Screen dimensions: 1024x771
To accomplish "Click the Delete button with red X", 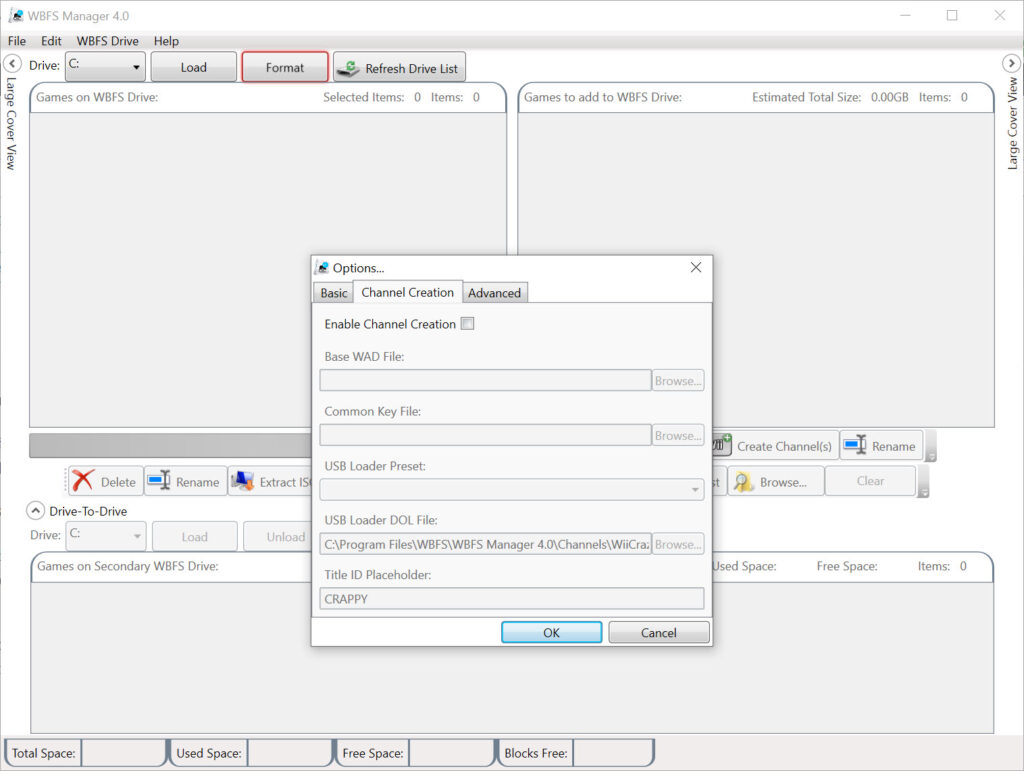I will (x=105, y=482).
